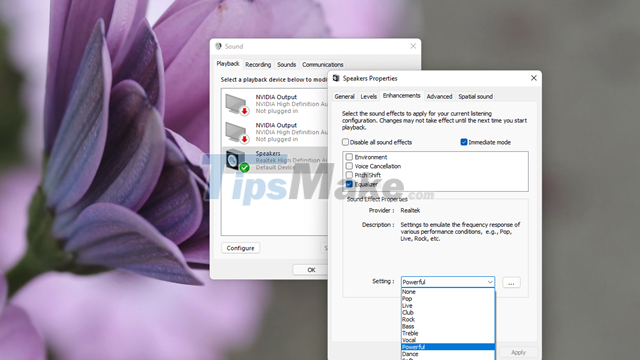This screenshot has height=360, width=640.
Task: Open the Spatial sound tab
Action: 476,96
